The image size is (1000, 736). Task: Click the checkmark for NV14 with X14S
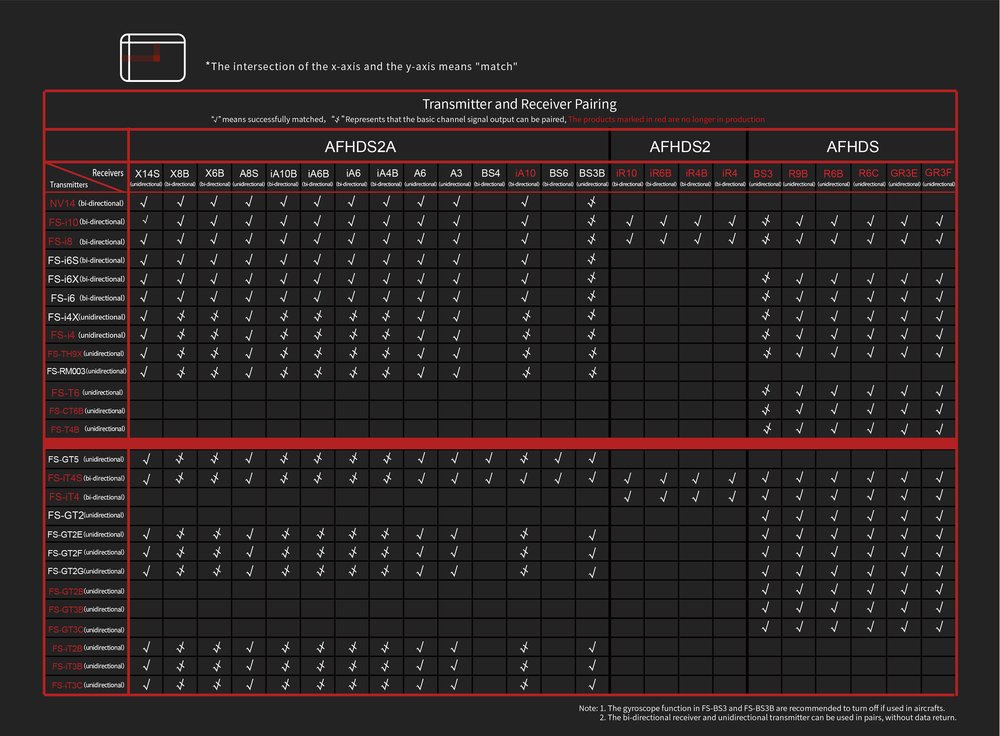point(144,202)
